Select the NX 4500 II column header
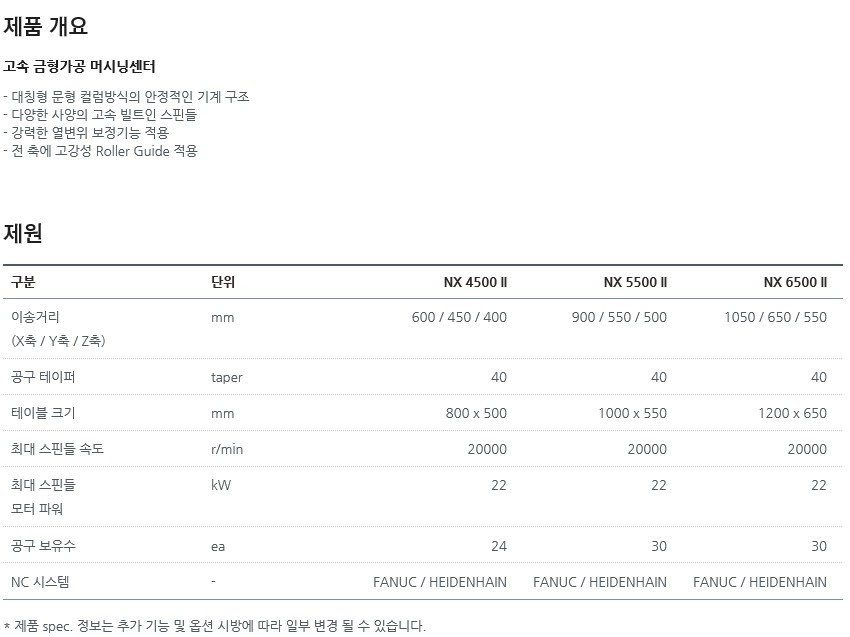850x637 pixels. point(475,282)
